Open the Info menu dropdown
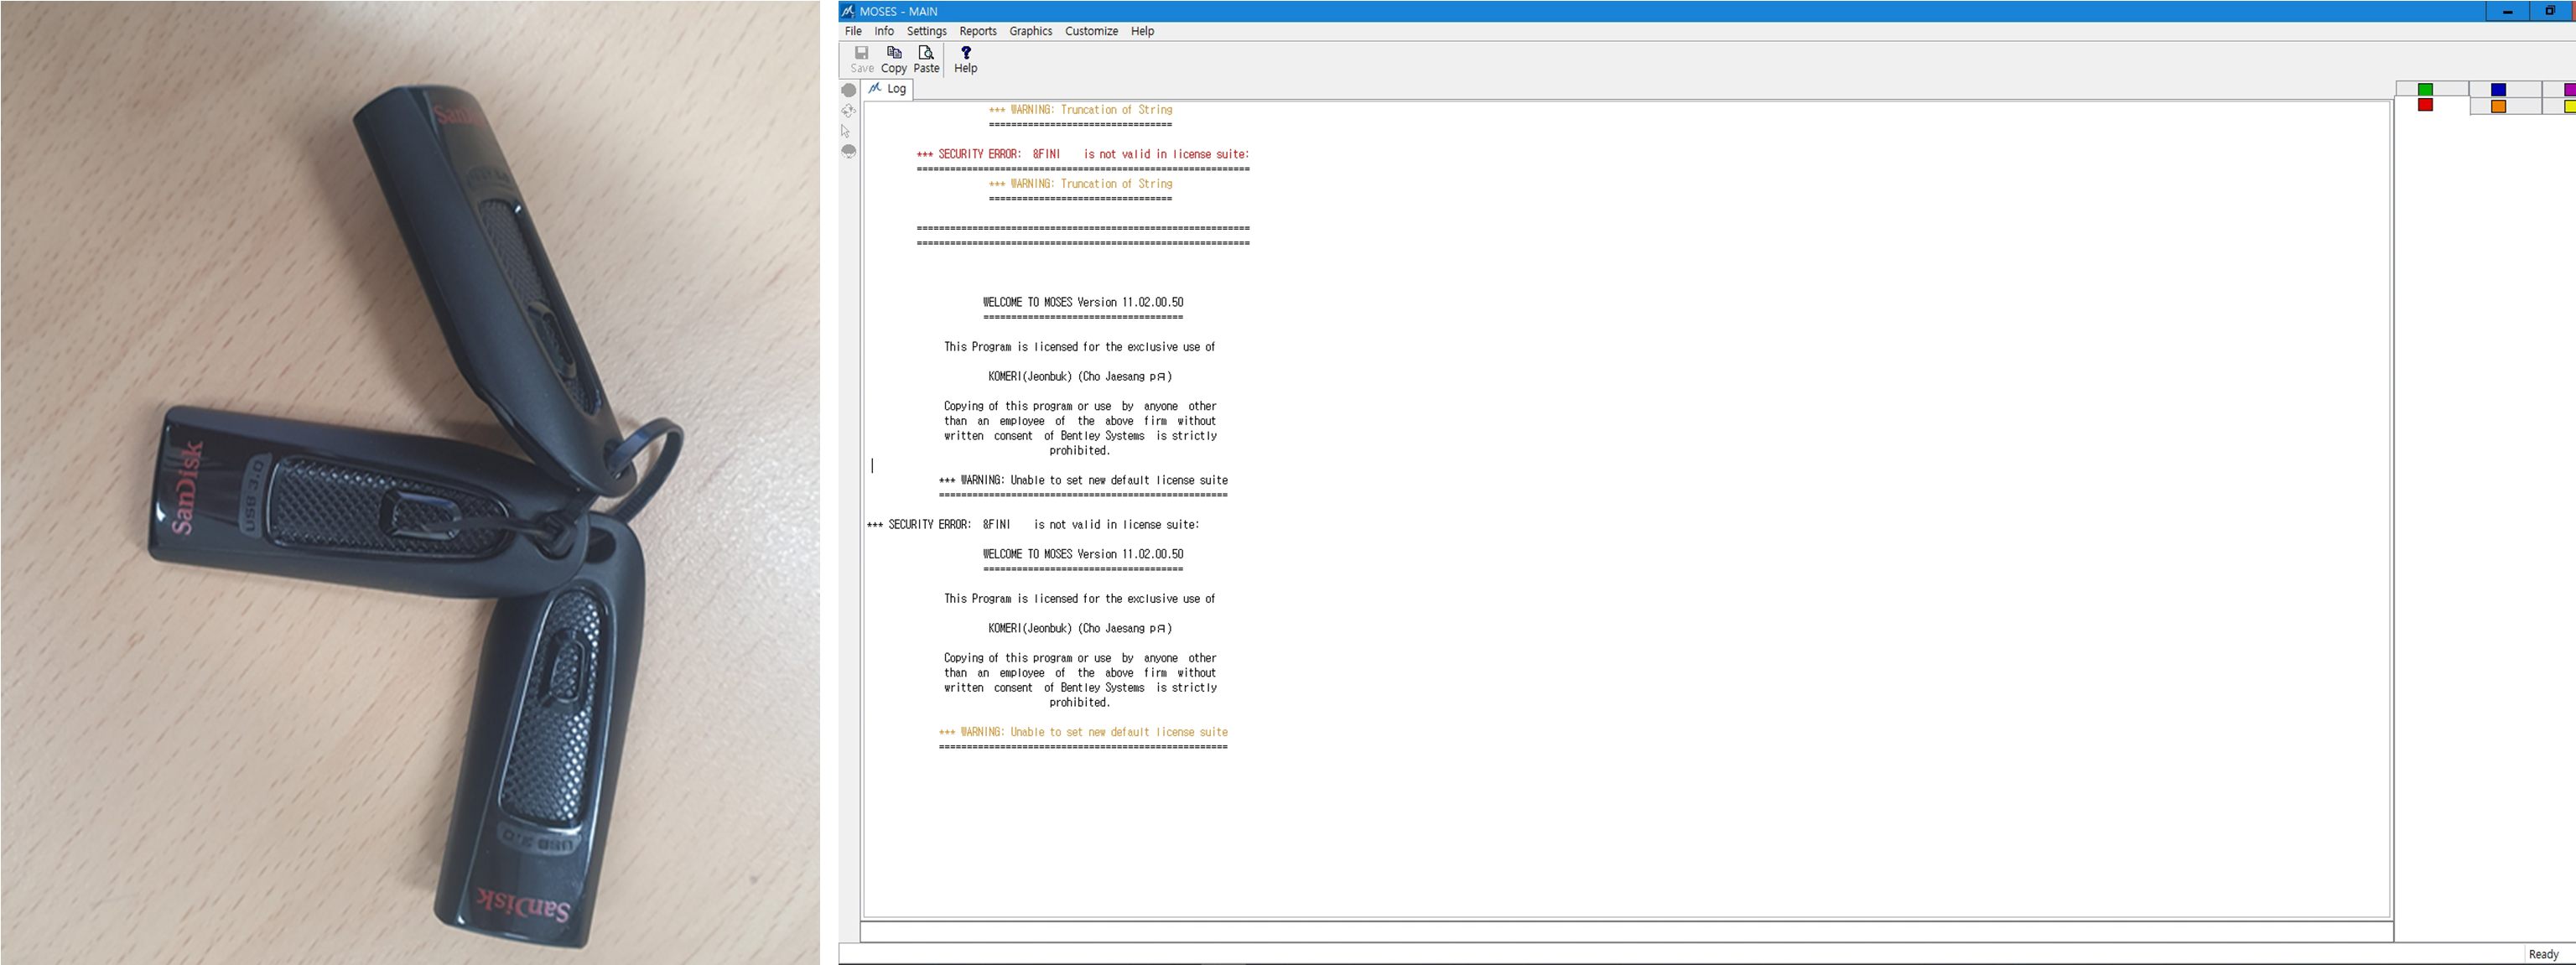 pos(884,29)
